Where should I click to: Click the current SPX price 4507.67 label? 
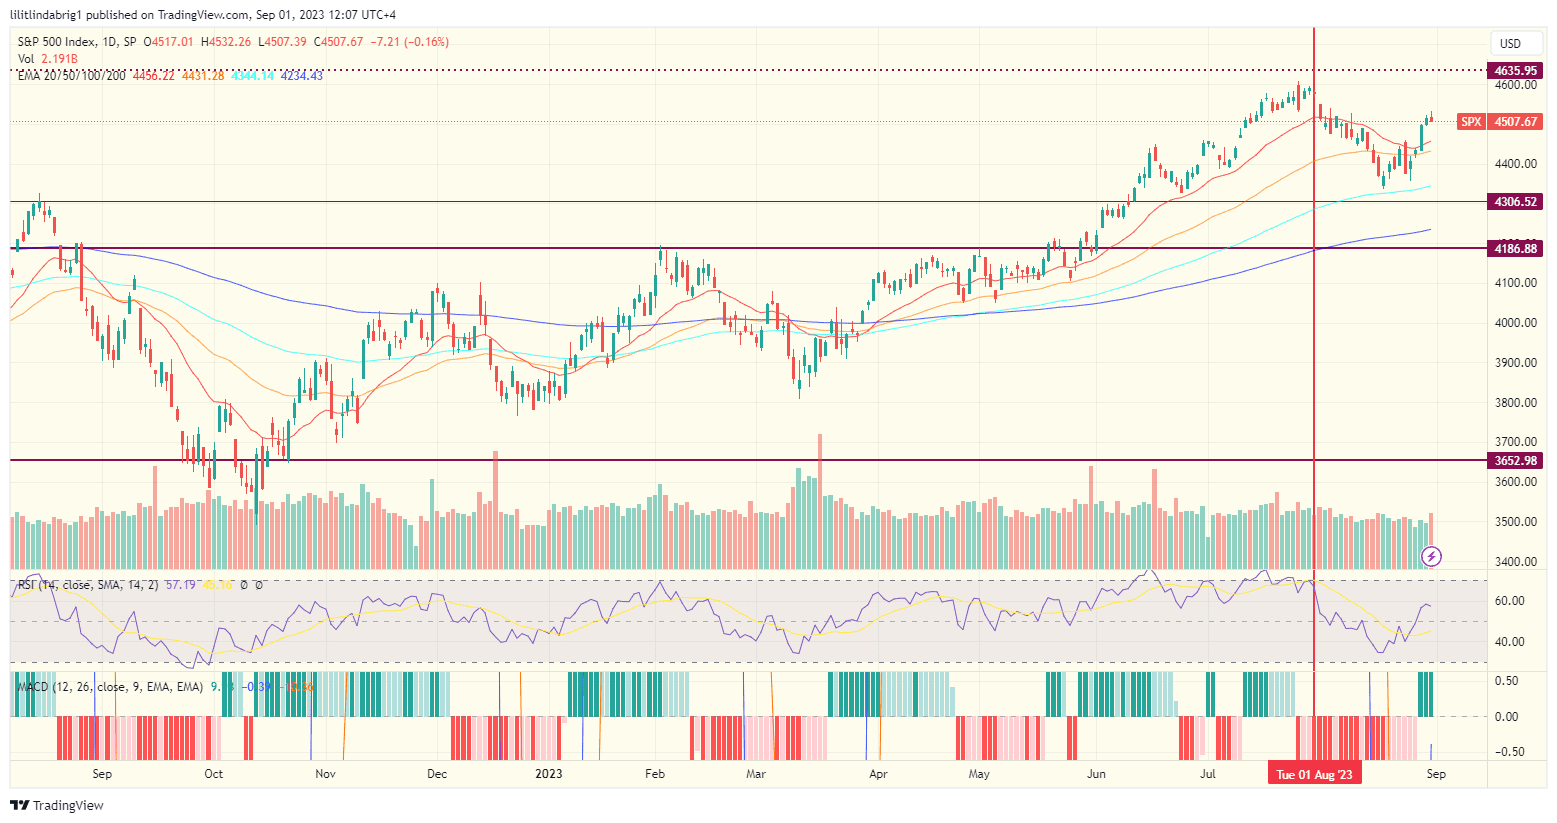(x=1514, y=120)
